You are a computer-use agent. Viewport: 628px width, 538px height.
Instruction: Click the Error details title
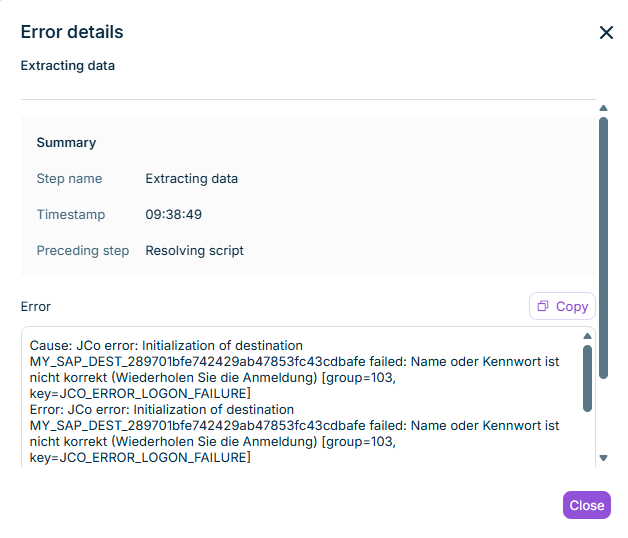tap(72, 32)
